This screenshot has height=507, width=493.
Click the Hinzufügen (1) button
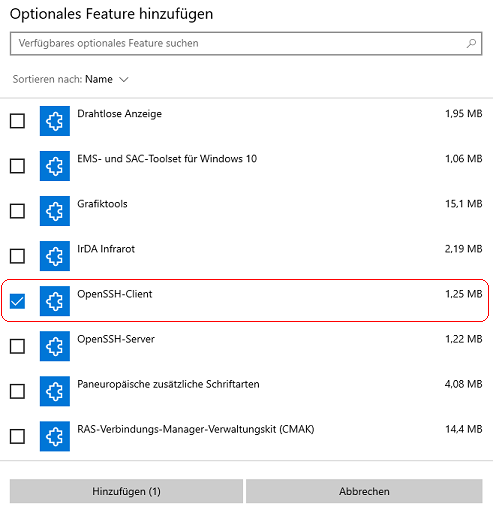[x=126, y=491]
